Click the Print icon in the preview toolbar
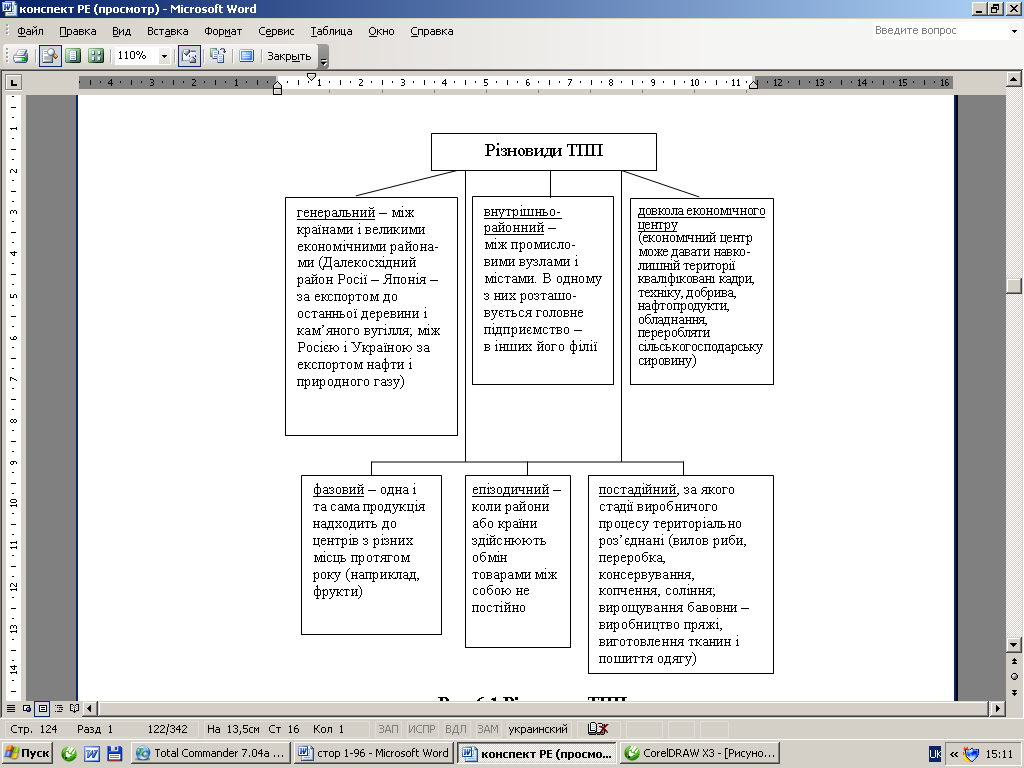The image size is (1024, 768). pyautogui.click(x=20, y=56)
